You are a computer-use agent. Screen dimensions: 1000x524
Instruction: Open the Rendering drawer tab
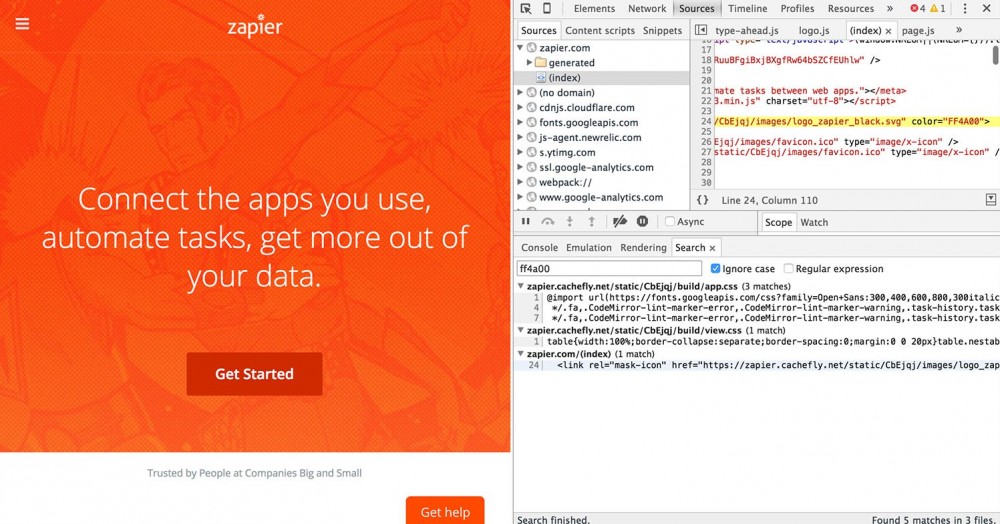click(x=643, y=248)
